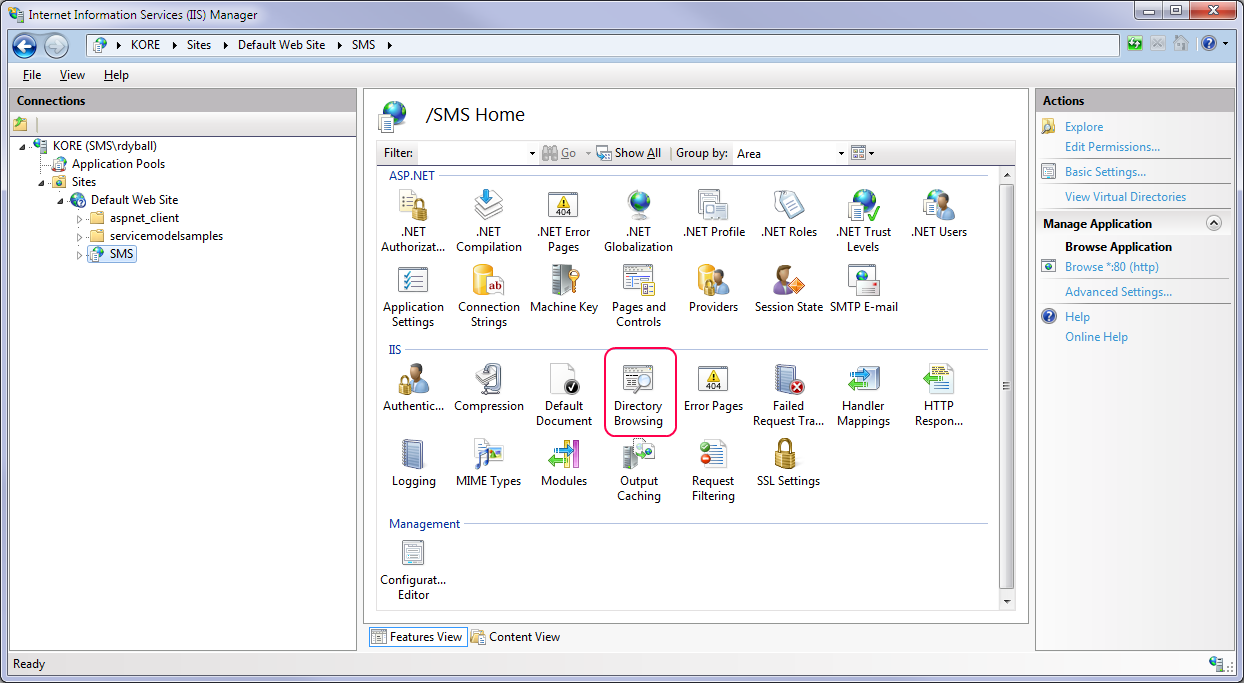Expand the aspnet_client folder node
1244x683 pixels.
coord(80,219)
